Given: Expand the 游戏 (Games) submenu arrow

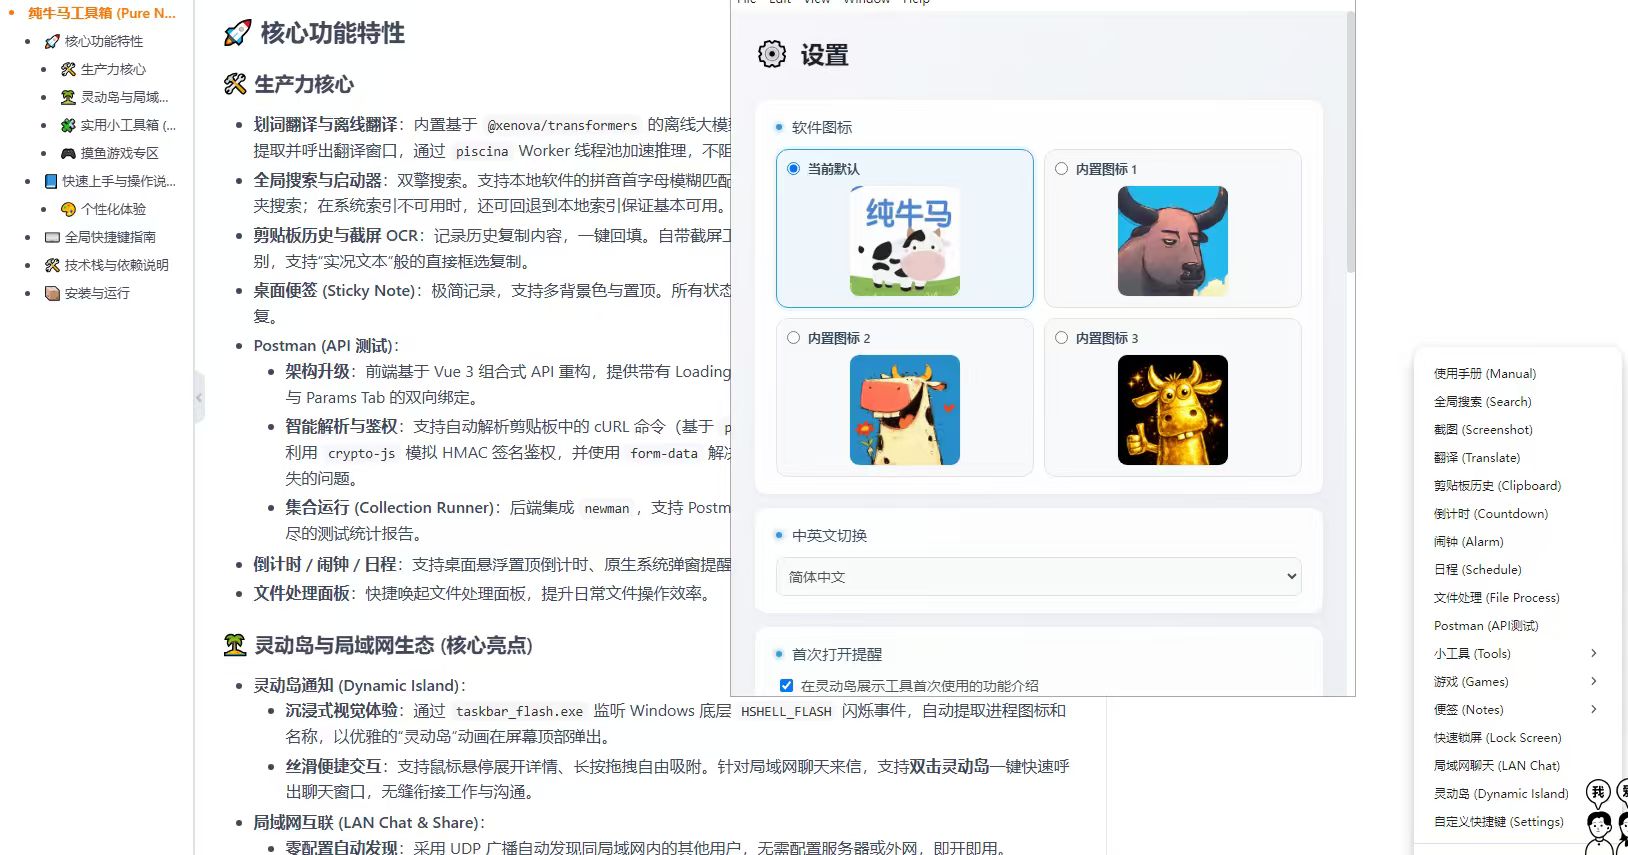Looking at the screenshot, I should click(x=1594, y=681).
